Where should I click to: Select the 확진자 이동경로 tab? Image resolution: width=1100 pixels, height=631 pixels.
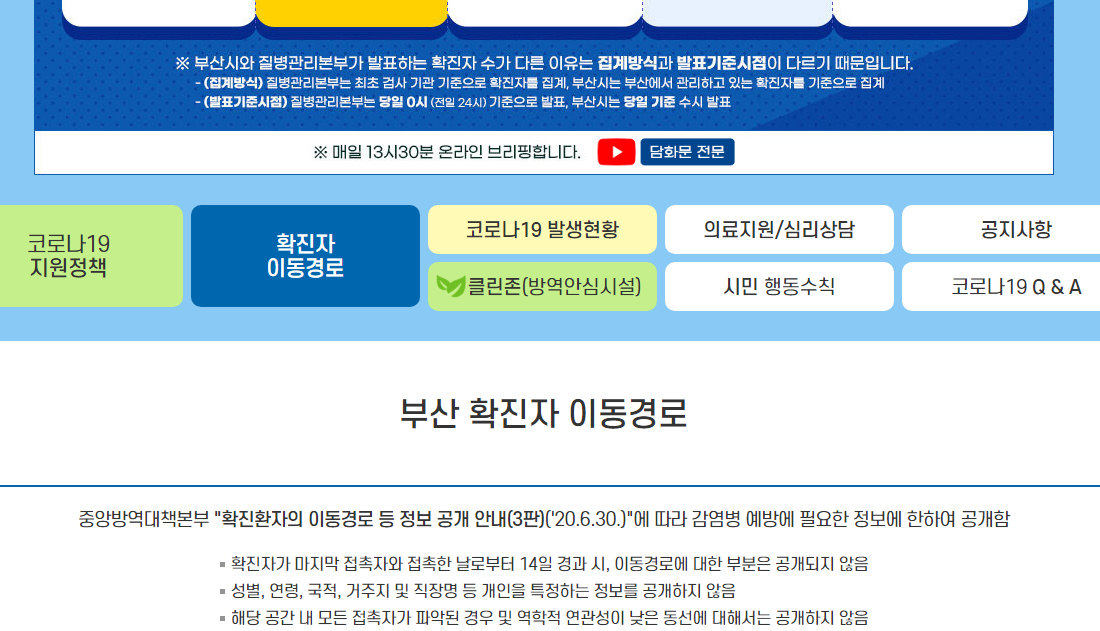click(305, 255)
